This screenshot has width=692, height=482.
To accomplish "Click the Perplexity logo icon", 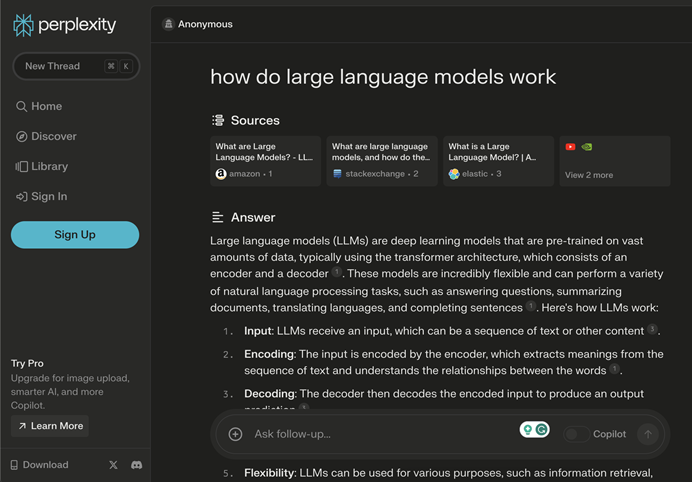I will [x=23, y=25].
